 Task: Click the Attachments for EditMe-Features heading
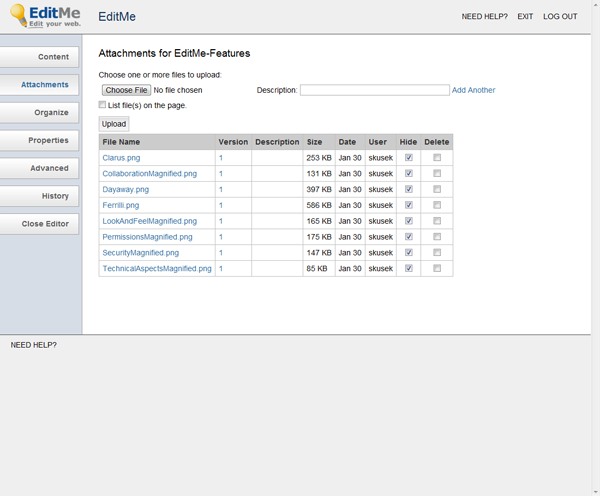point(174,53)
